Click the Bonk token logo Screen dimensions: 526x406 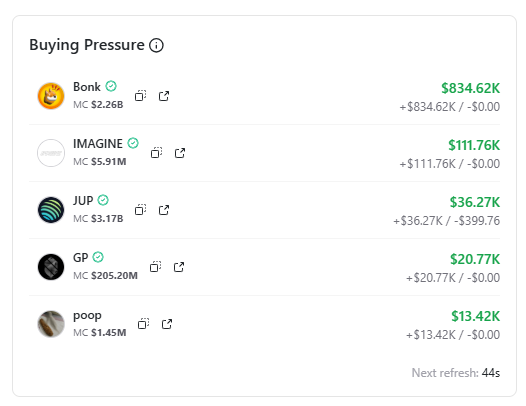51,96
